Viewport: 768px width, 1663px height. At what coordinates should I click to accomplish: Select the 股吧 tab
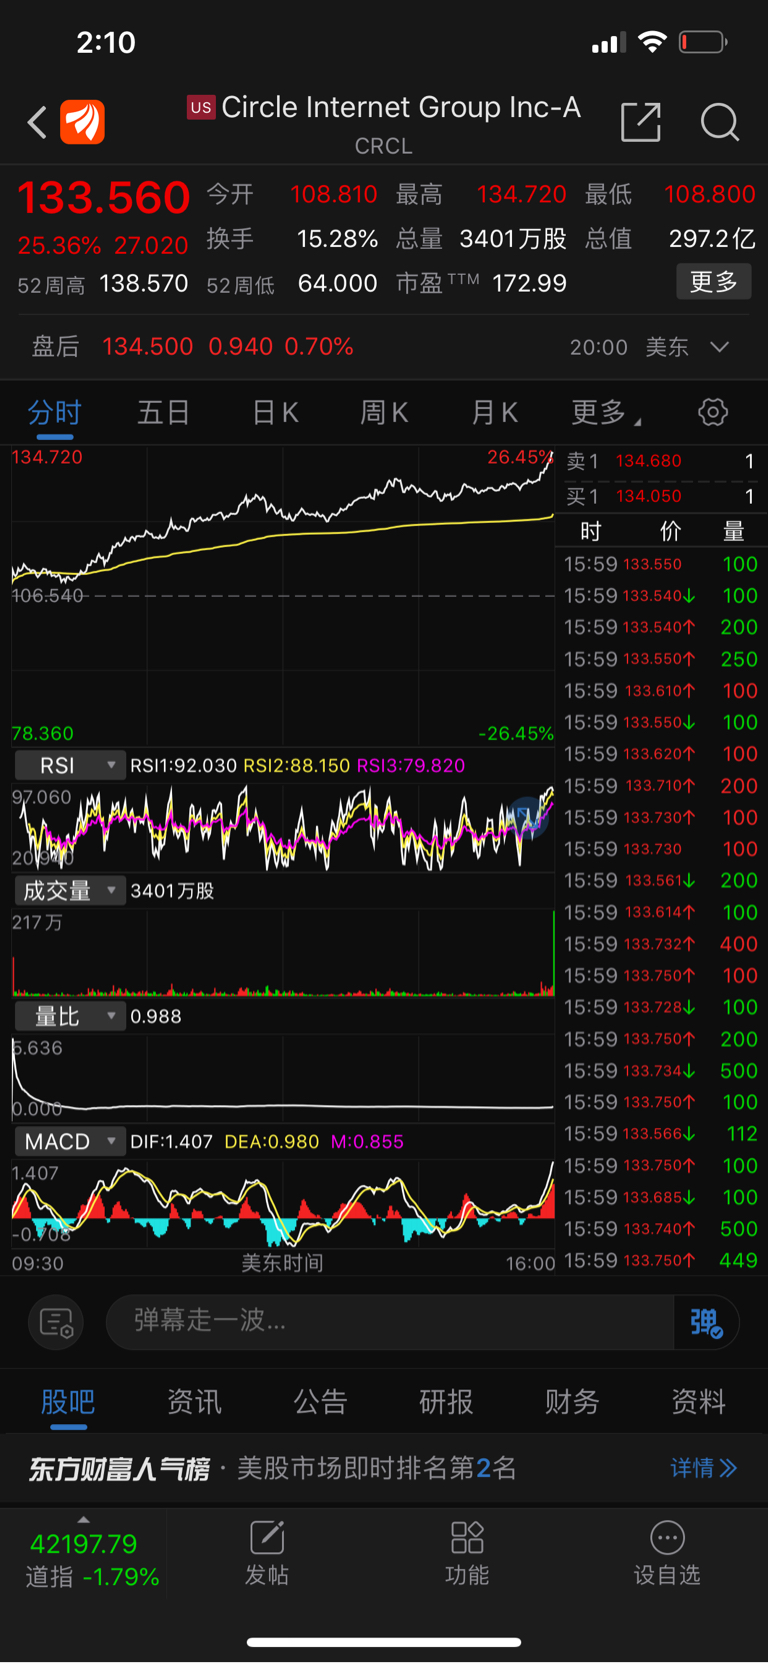tap(68, 1402)
